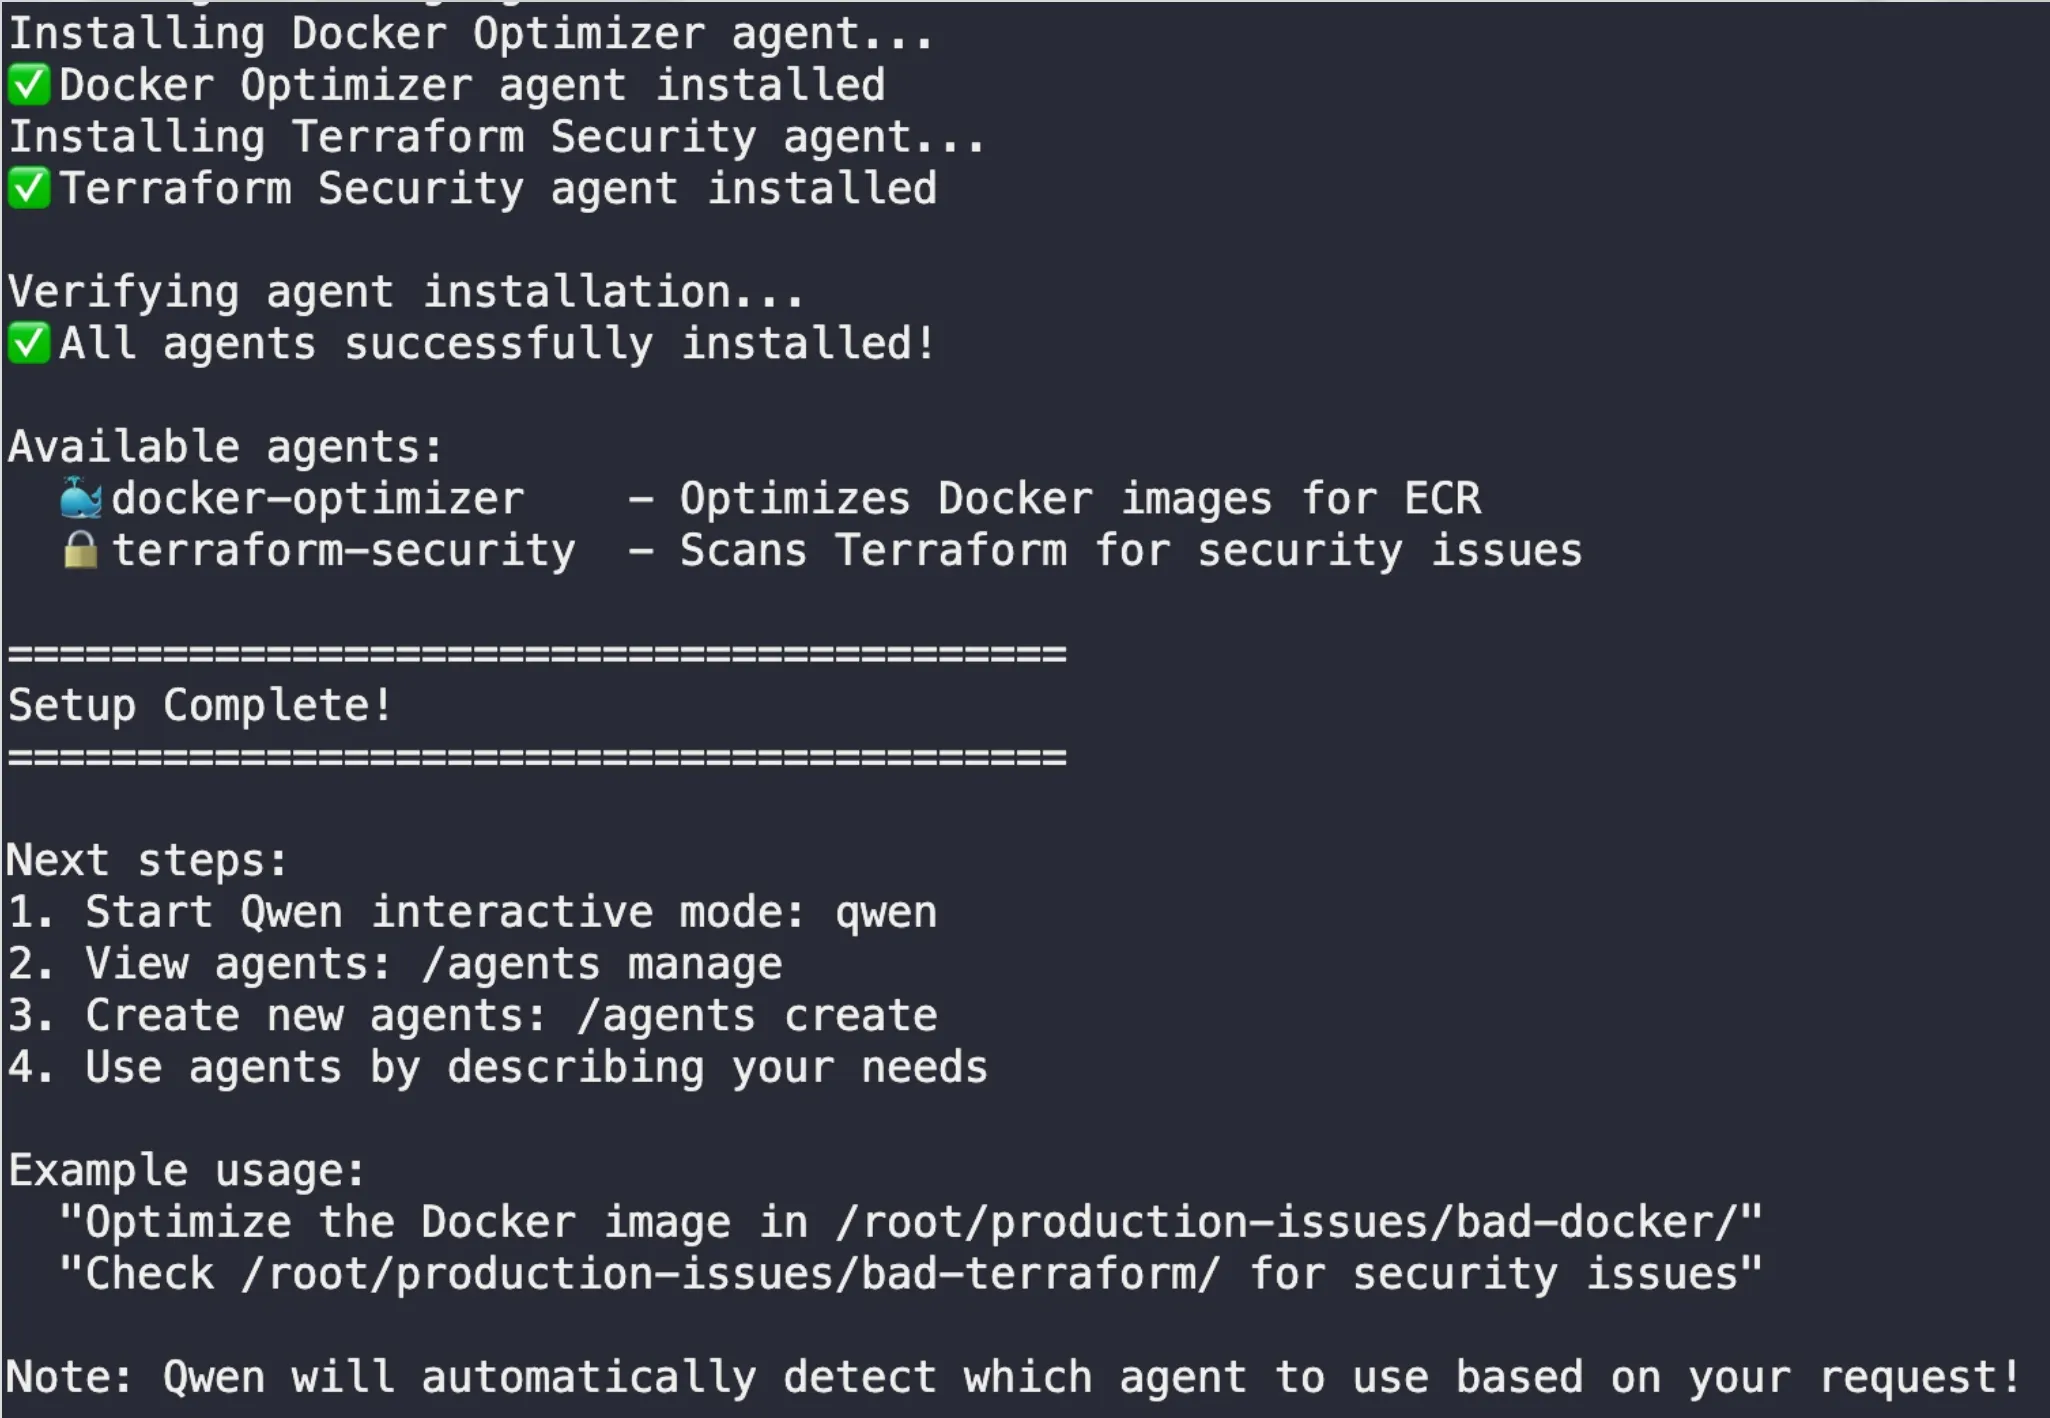Click the Setup Complete! heading
Viewport: 2050px width, 1418px height.
coord(200,706)
